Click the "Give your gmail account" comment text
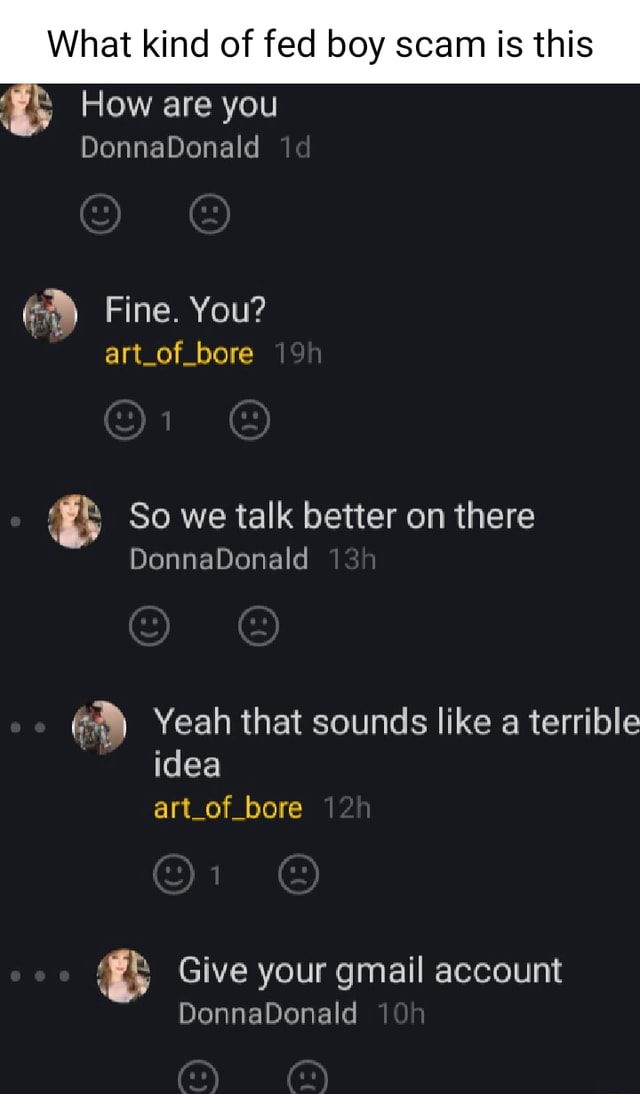The width and height of the screenshot is (640, 1094). (x=370, y=970)
